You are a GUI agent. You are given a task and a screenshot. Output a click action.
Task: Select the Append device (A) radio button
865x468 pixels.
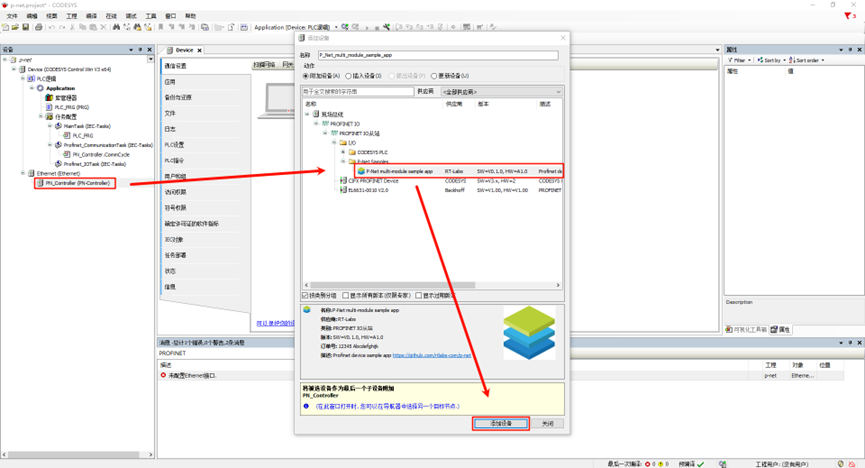pyautogui.click(x=306, y=76)
